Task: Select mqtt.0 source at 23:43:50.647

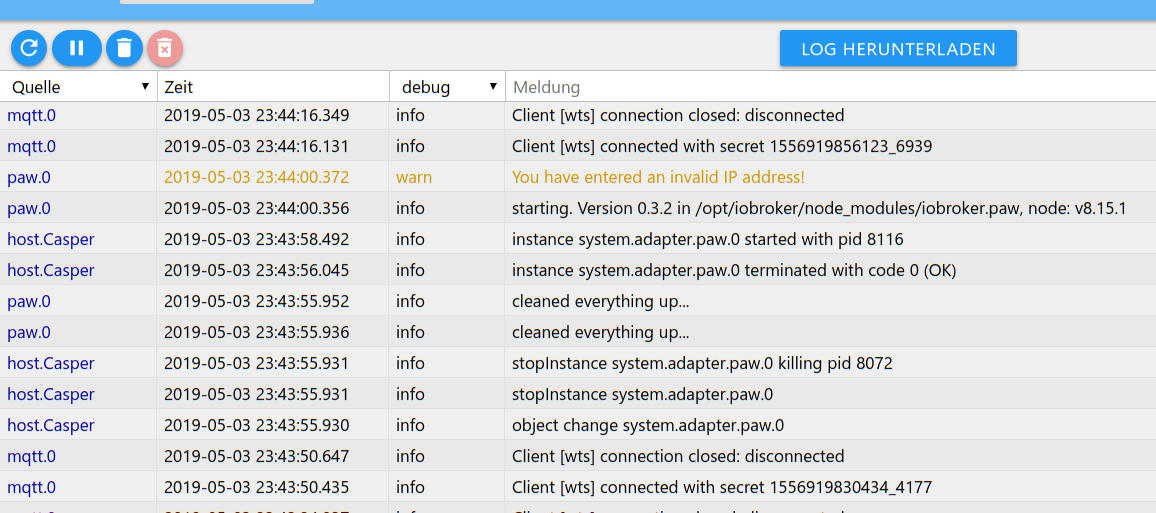Action: click(x=32, y=456)
